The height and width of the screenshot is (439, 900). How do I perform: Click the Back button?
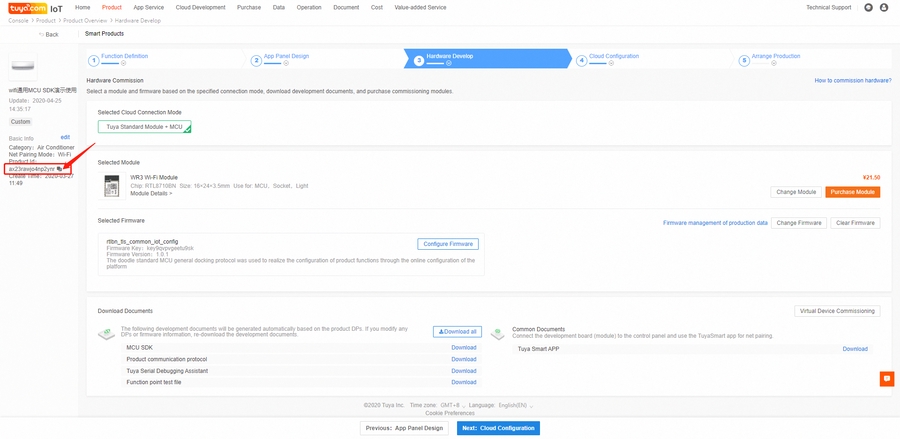point(49,34)
